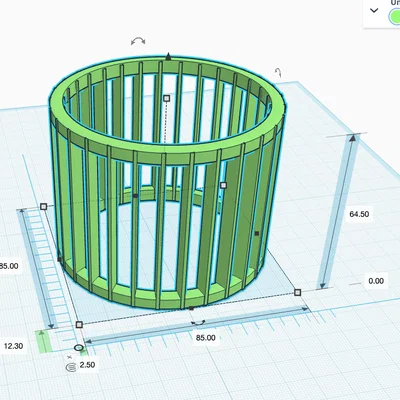Edit the 0.00 elevation value

(376, 281)
